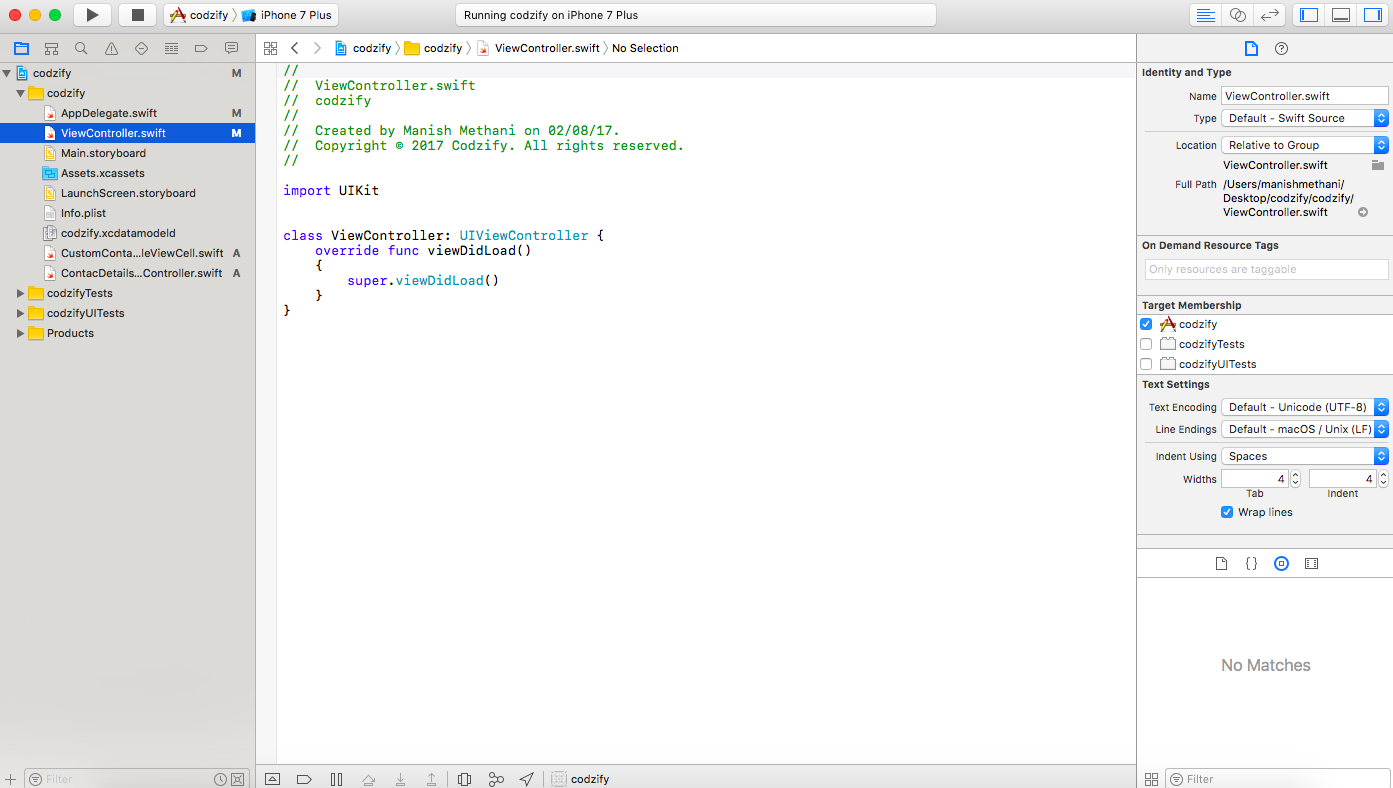
Task: Expand the Products folder
Action: tap(20, 333)
